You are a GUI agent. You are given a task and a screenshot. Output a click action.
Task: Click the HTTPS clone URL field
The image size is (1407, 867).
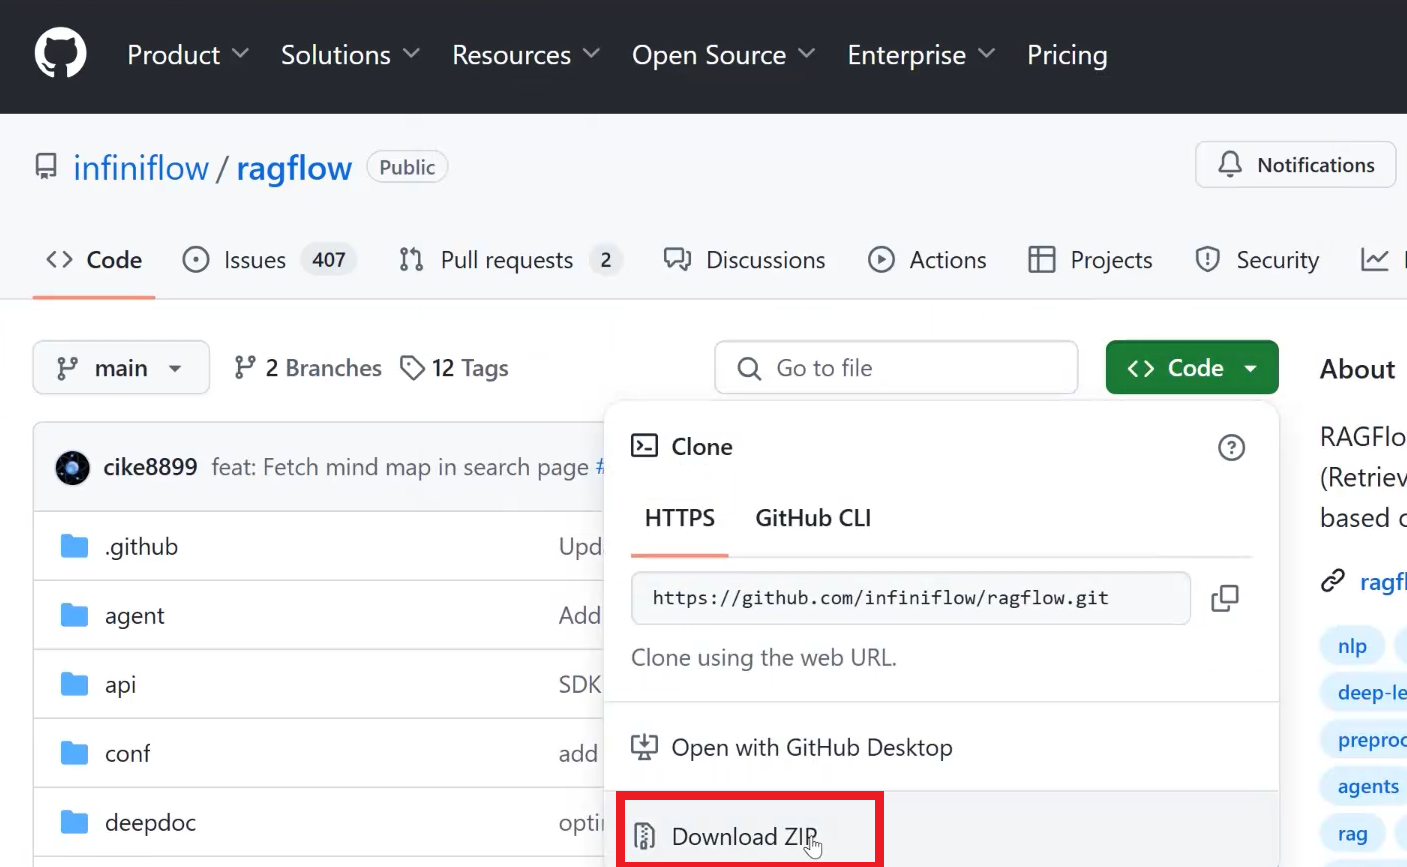911,598
